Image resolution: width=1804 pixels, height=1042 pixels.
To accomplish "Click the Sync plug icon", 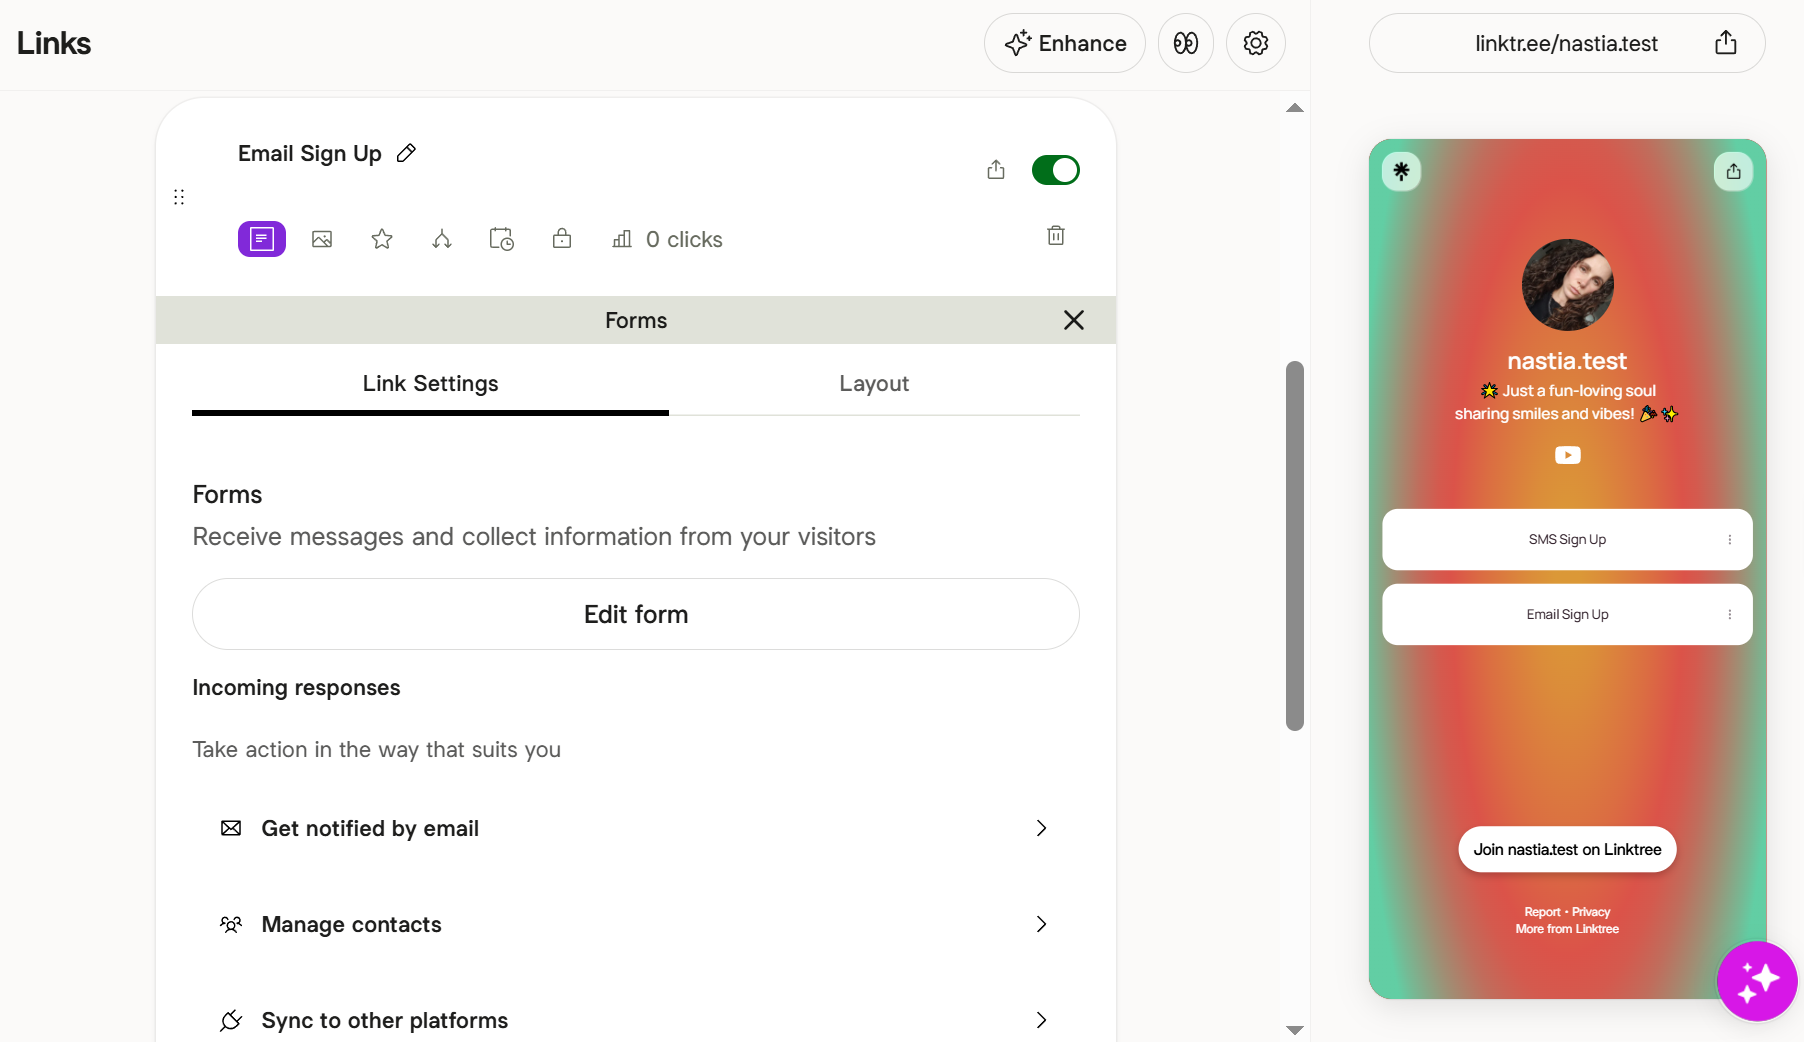I will point(231,1020).
